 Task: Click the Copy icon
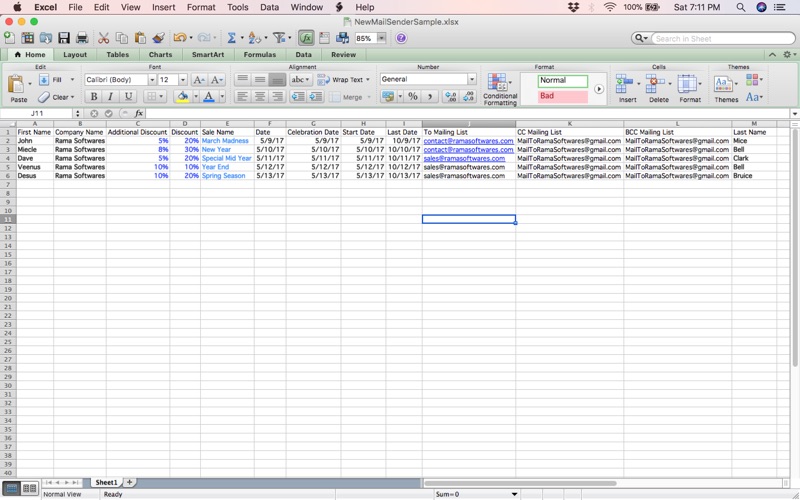tap(121, 38)
